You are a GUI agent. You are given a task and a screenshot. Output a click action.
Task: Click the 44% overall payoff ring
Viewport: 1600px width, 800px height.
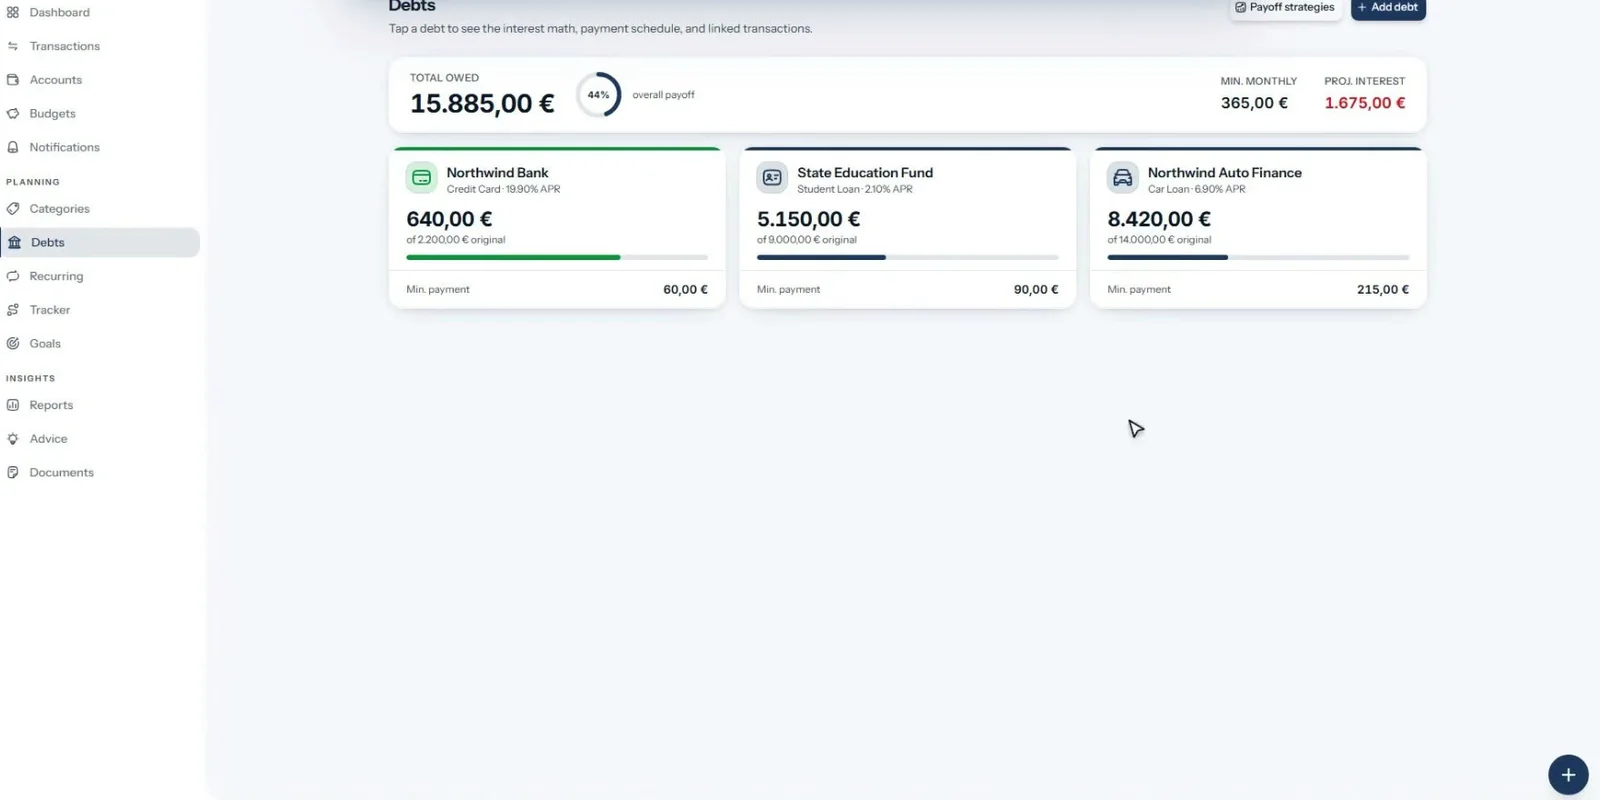point(598,95)
